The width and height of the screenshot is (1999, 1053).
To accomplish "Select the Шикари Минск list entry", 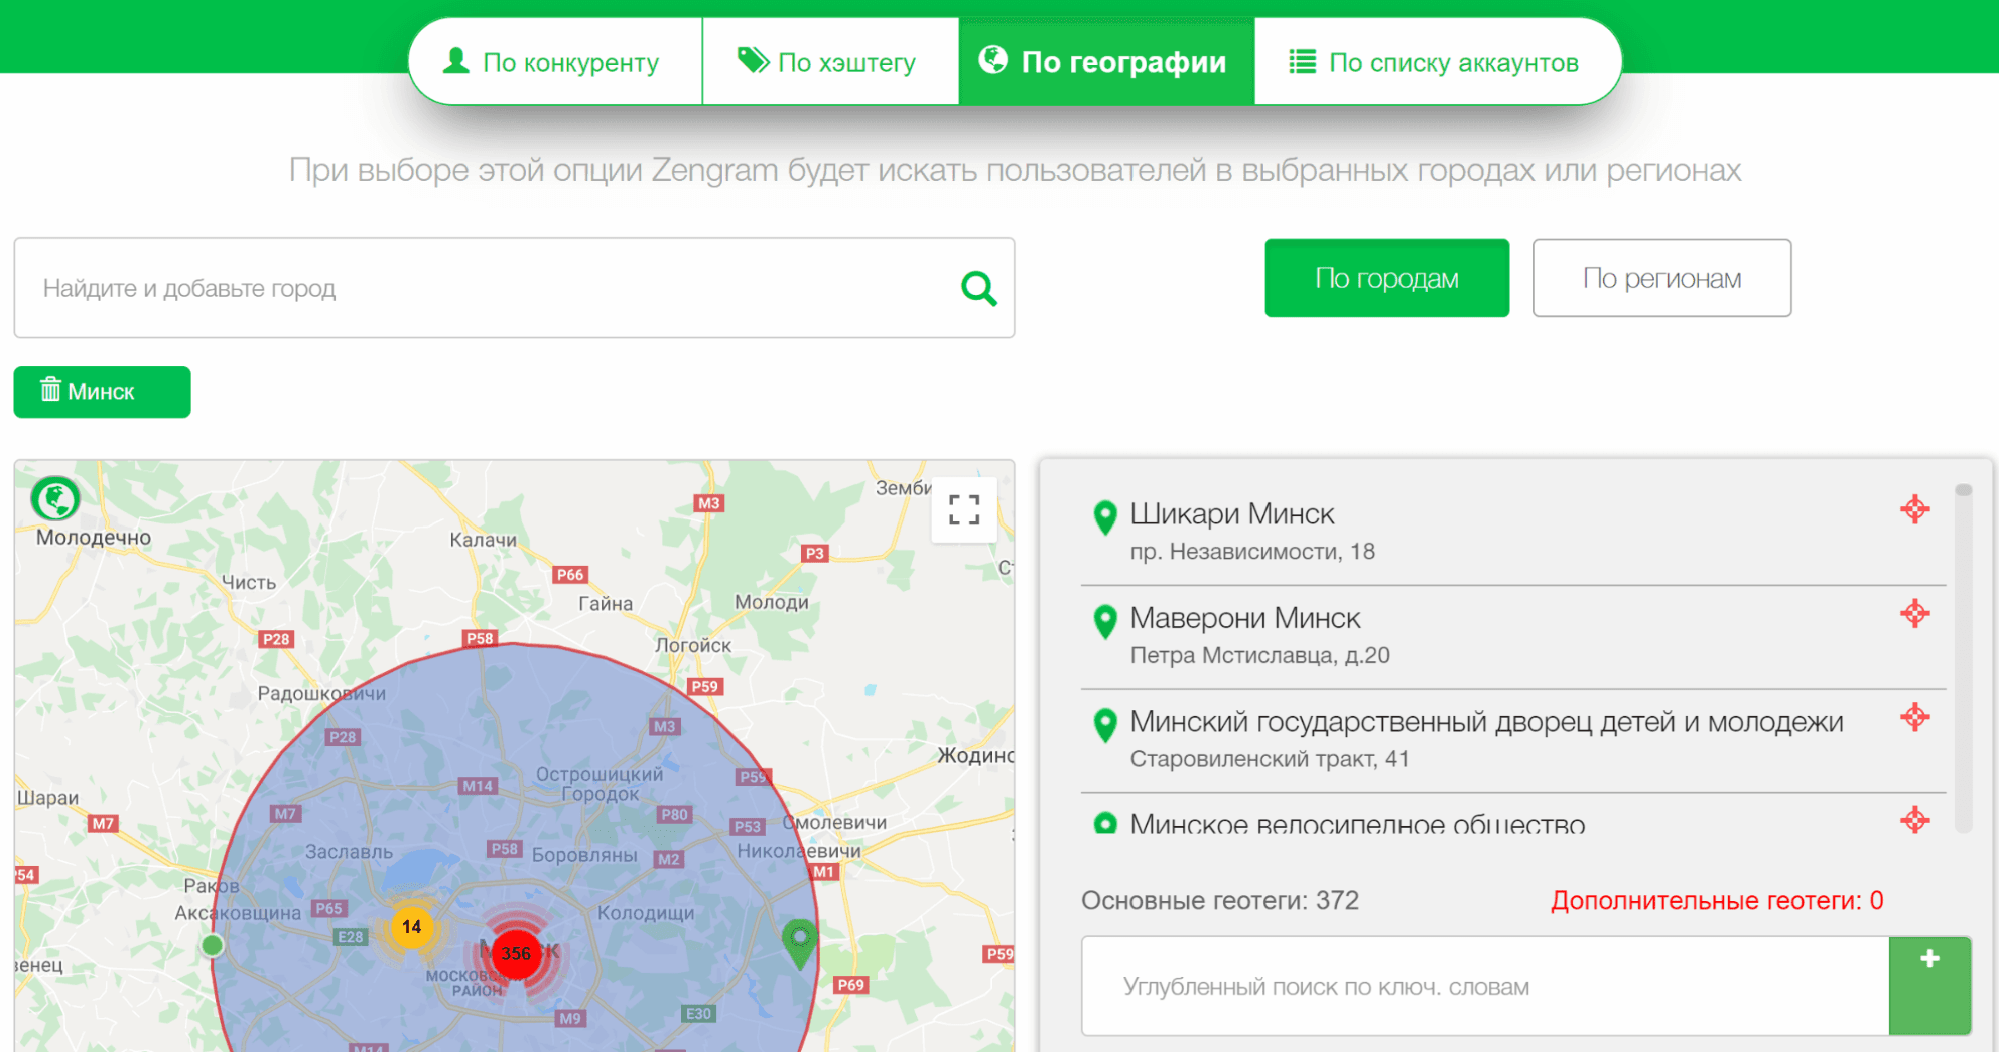I will (1513, 533).
